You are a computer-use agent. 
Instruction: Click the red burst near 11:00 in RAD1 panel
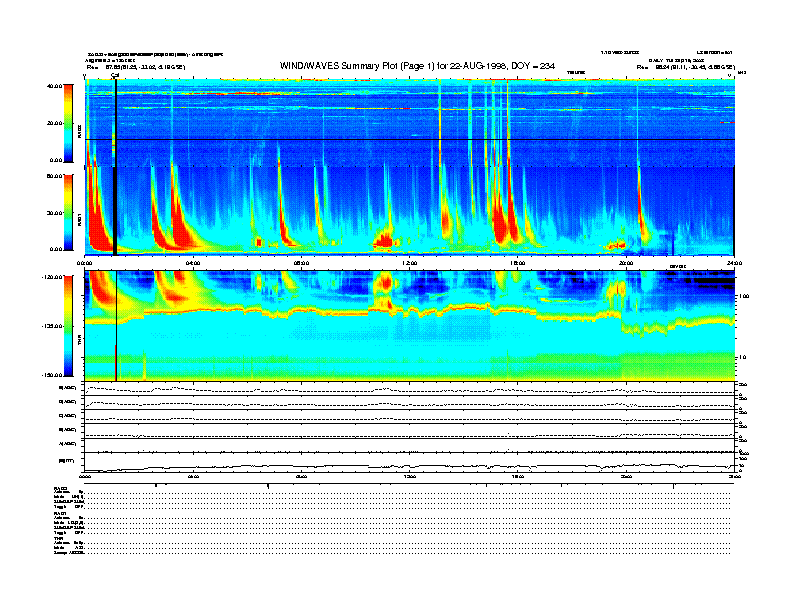pos(384,239)
